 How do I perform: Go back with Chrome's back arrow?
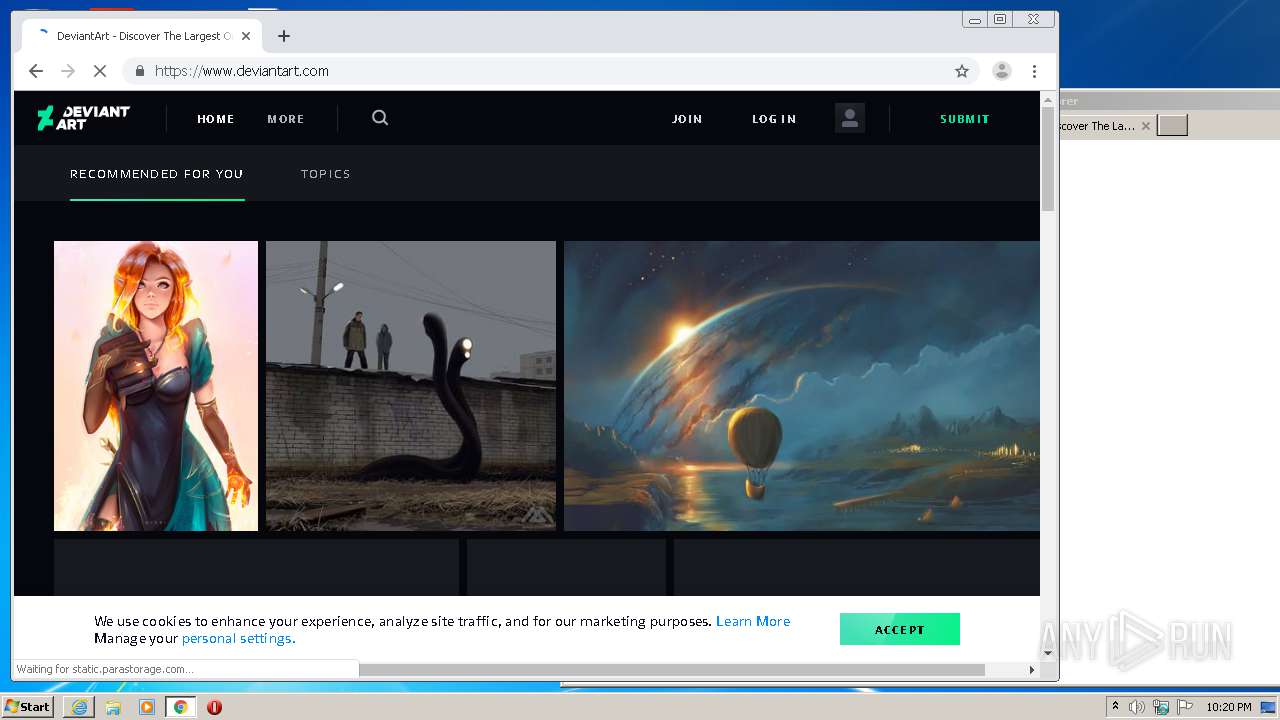pos(36,71)
